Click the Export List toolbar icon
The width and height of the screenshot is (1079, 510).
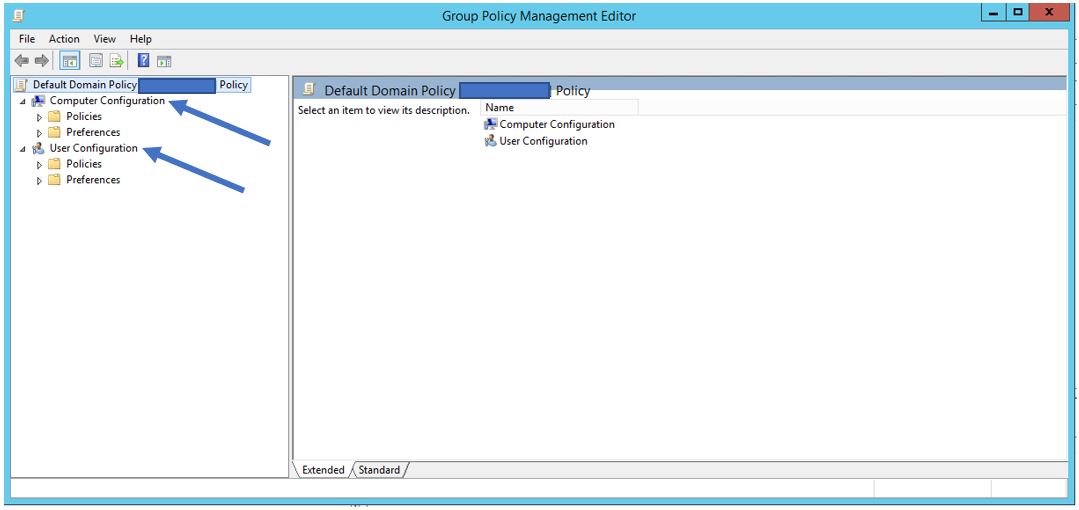point(116,61)
